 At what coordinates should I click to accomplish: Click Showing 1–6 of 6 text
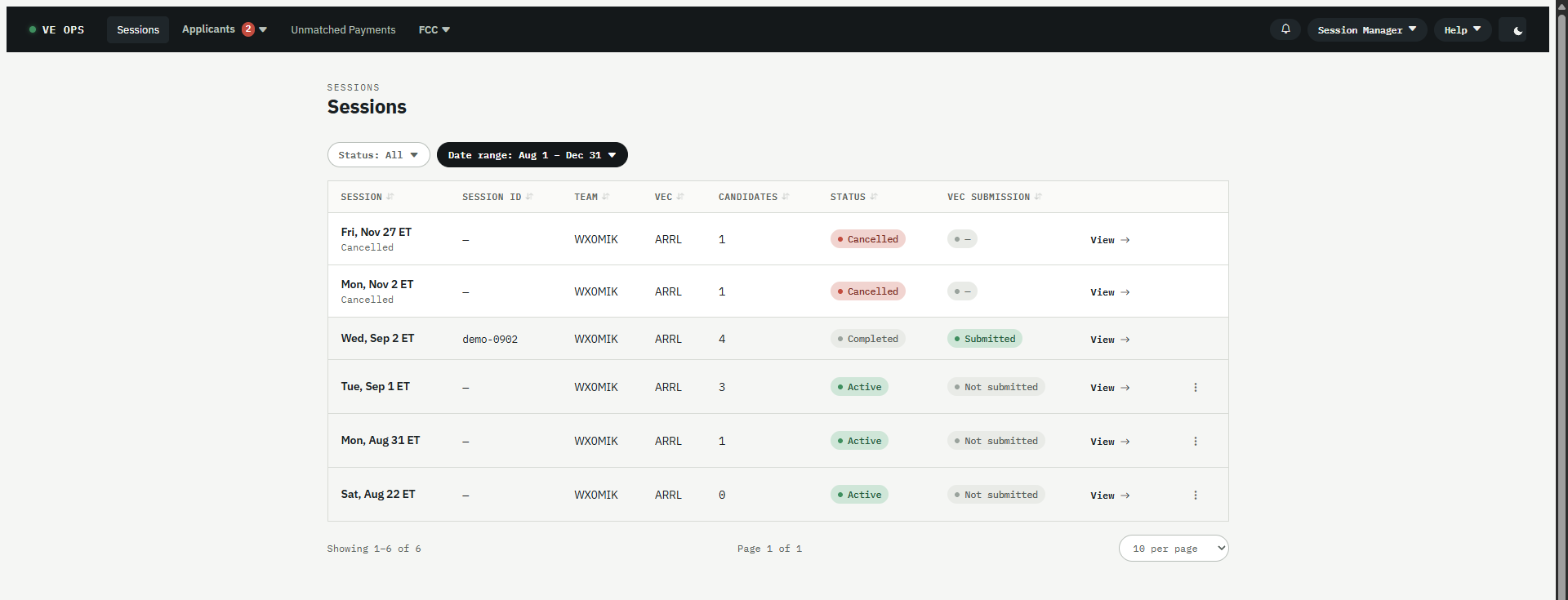coord(374,549)
